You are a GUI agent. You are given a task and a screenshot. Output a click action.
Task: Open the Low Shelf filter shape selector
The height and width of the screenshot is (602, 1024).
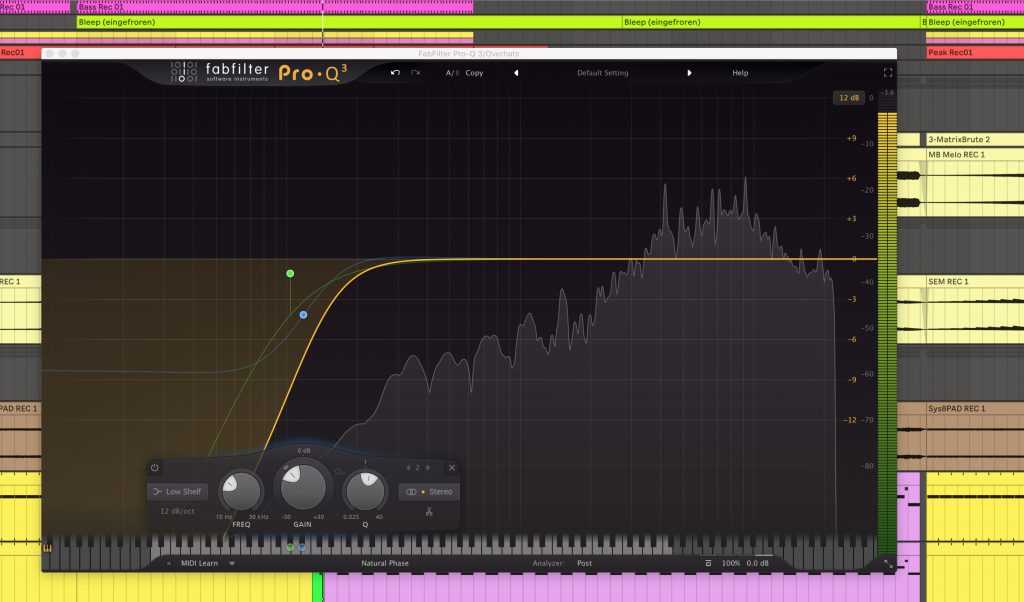click(x=180, y=491)
